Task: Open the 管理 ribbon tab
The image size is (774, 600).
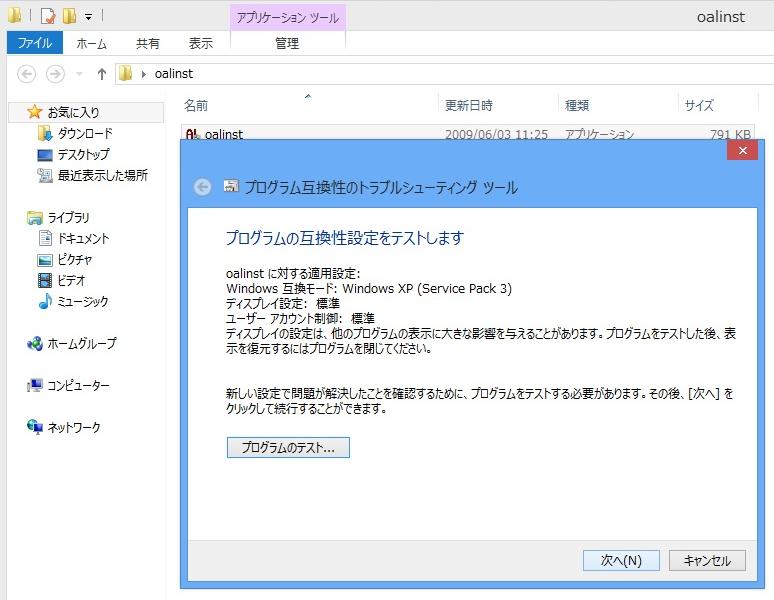Action: (x=287, y=43)
